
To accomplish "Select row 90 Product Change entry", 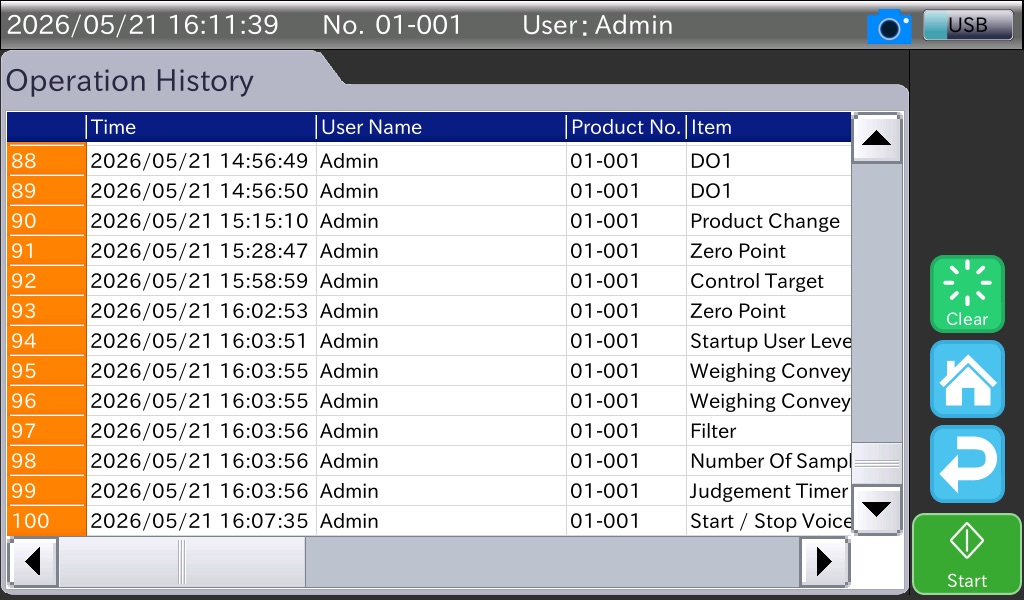I will pos(429,221).
